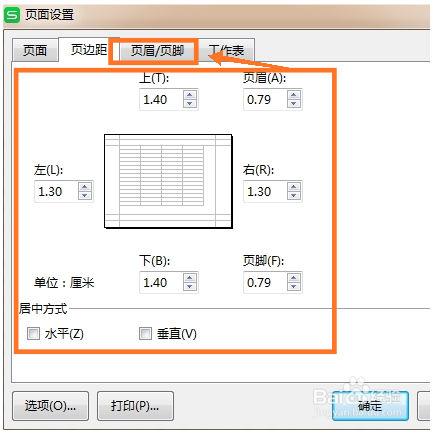Enable horizontal centering (水平) checkbox
This screenshot has height=433, width=433.
33,333
